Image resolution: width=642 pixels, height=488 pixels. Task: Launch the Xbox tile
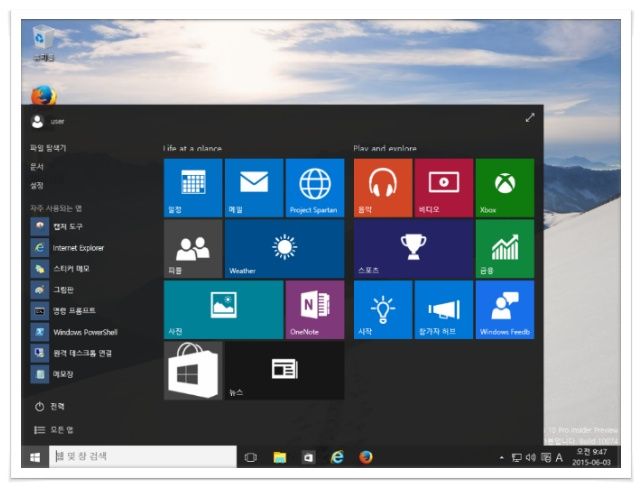505,188
